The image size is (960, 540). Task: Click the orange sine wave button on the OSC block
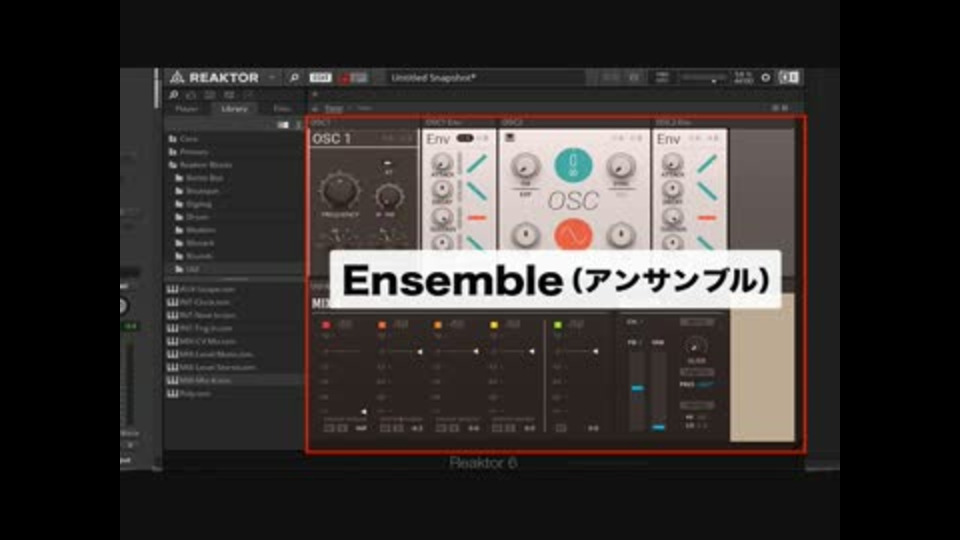tap(573, 234)
